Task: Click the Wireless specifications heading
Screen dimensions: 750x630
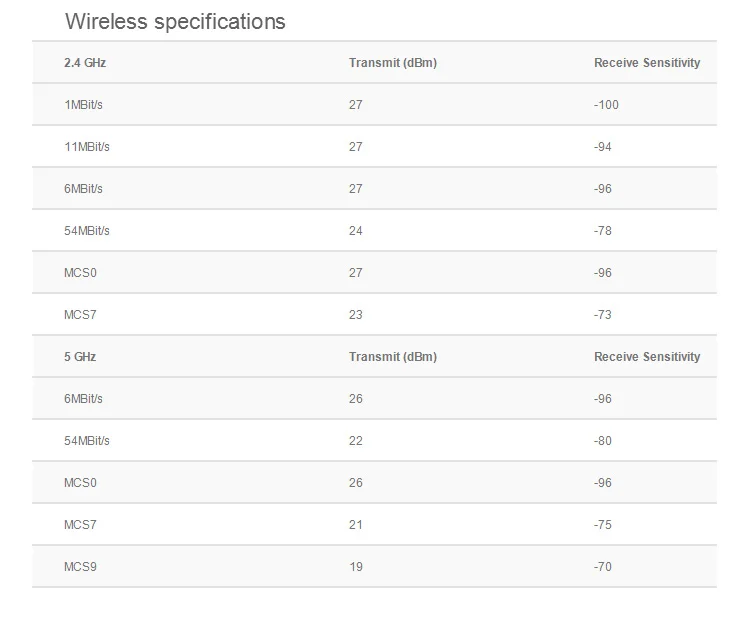Action: [175, 21]
